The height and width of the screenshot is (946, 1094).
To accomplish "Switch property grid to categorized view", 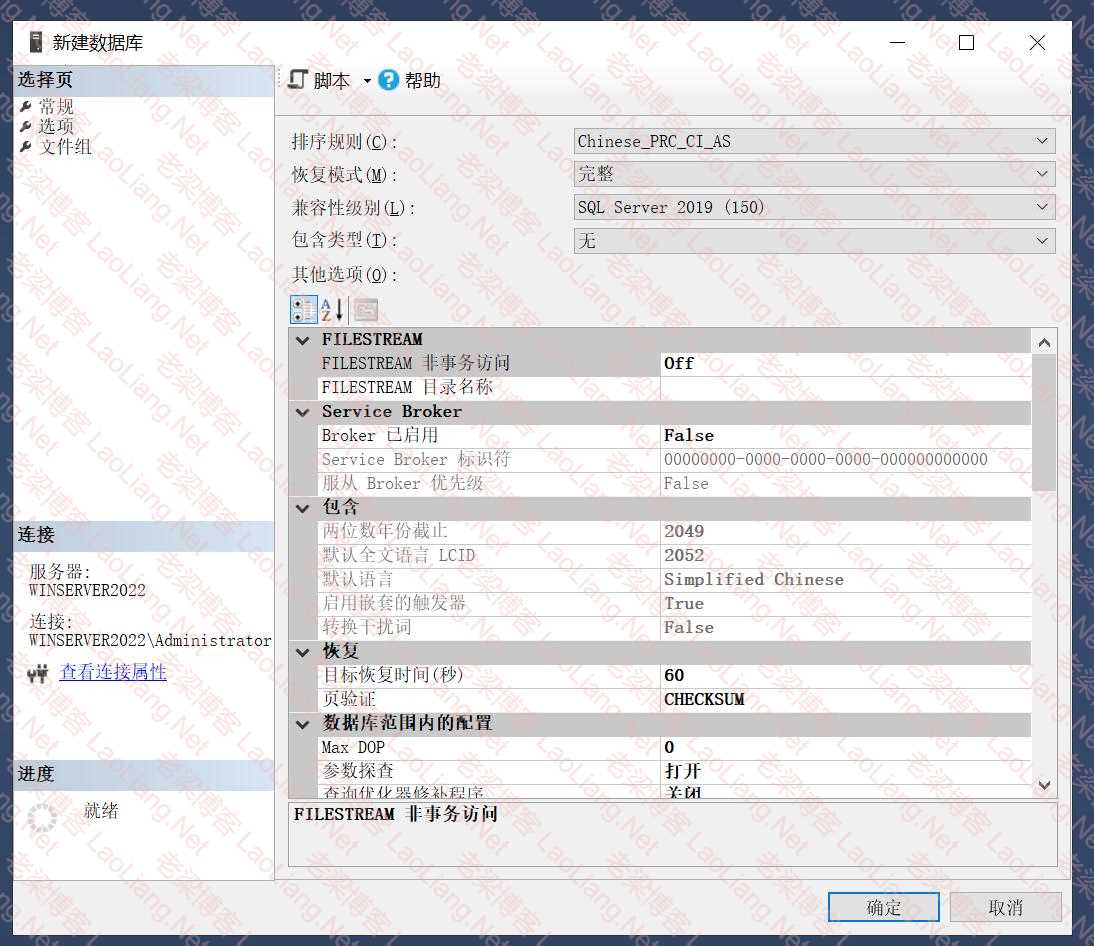I will click(304, 309).
